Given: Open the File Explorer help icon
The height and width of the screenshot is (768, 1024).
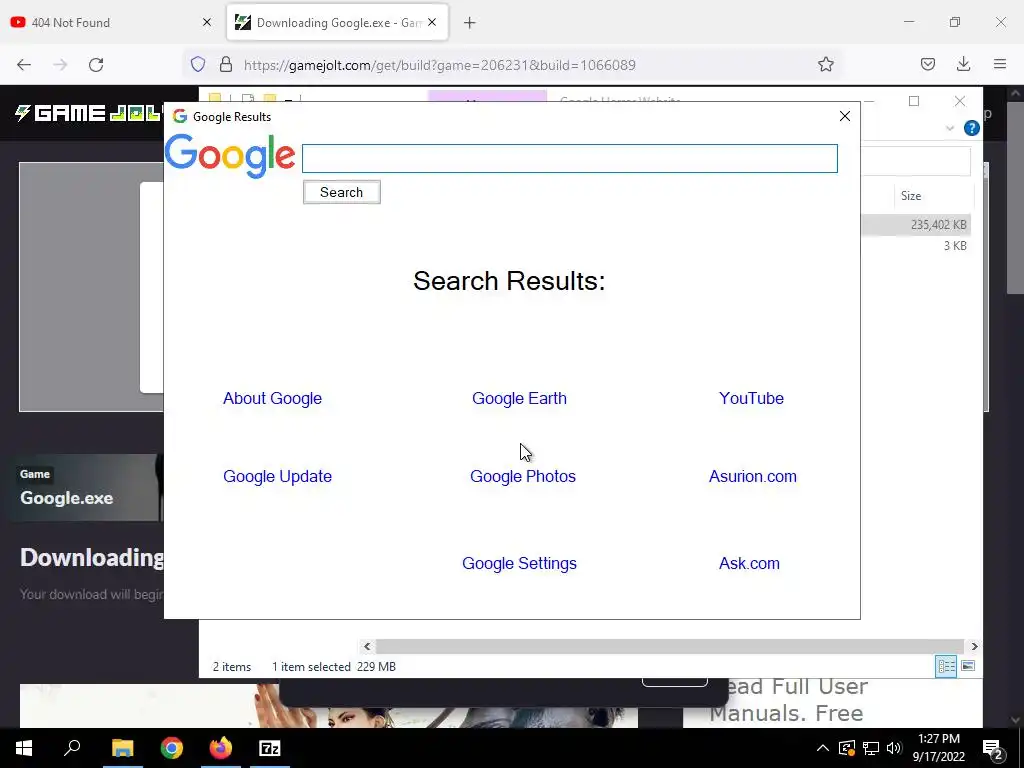Looking at the screenshot, I should pyautogui.click(x=972, y=129).
